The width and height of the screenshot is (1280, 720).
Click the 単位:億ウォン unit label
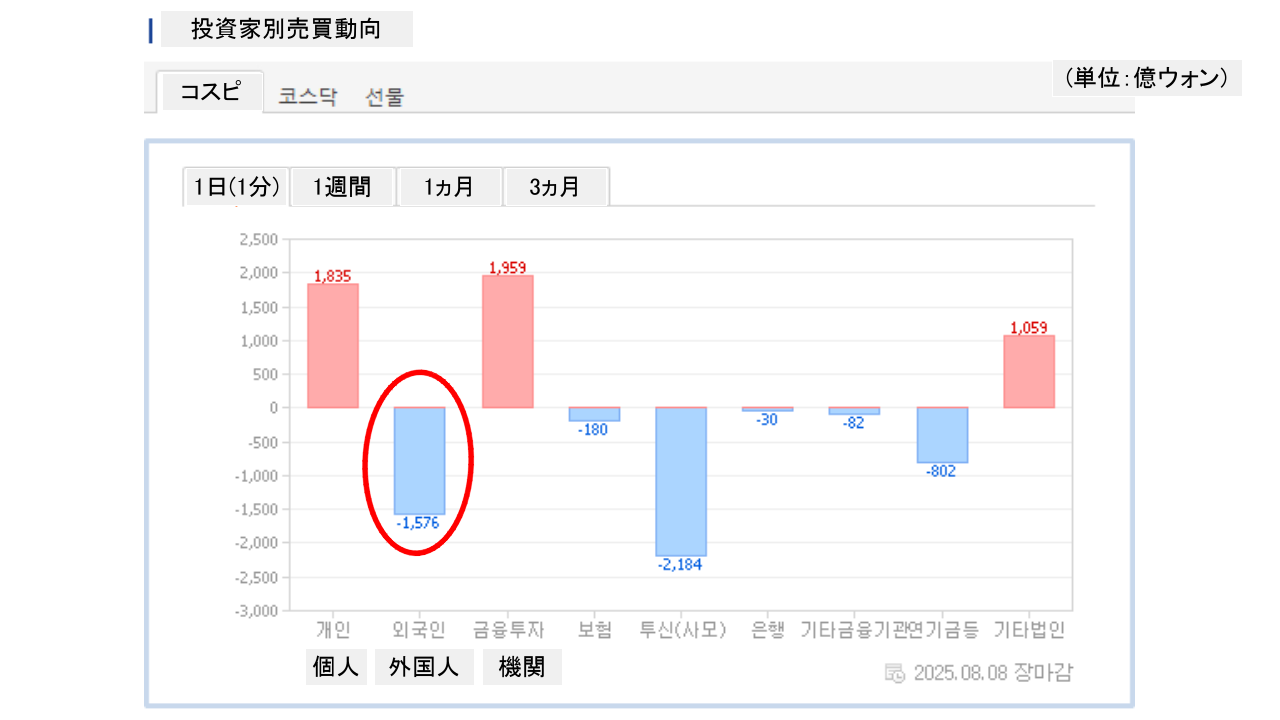pyautogui.click(x=1146, y=78)
